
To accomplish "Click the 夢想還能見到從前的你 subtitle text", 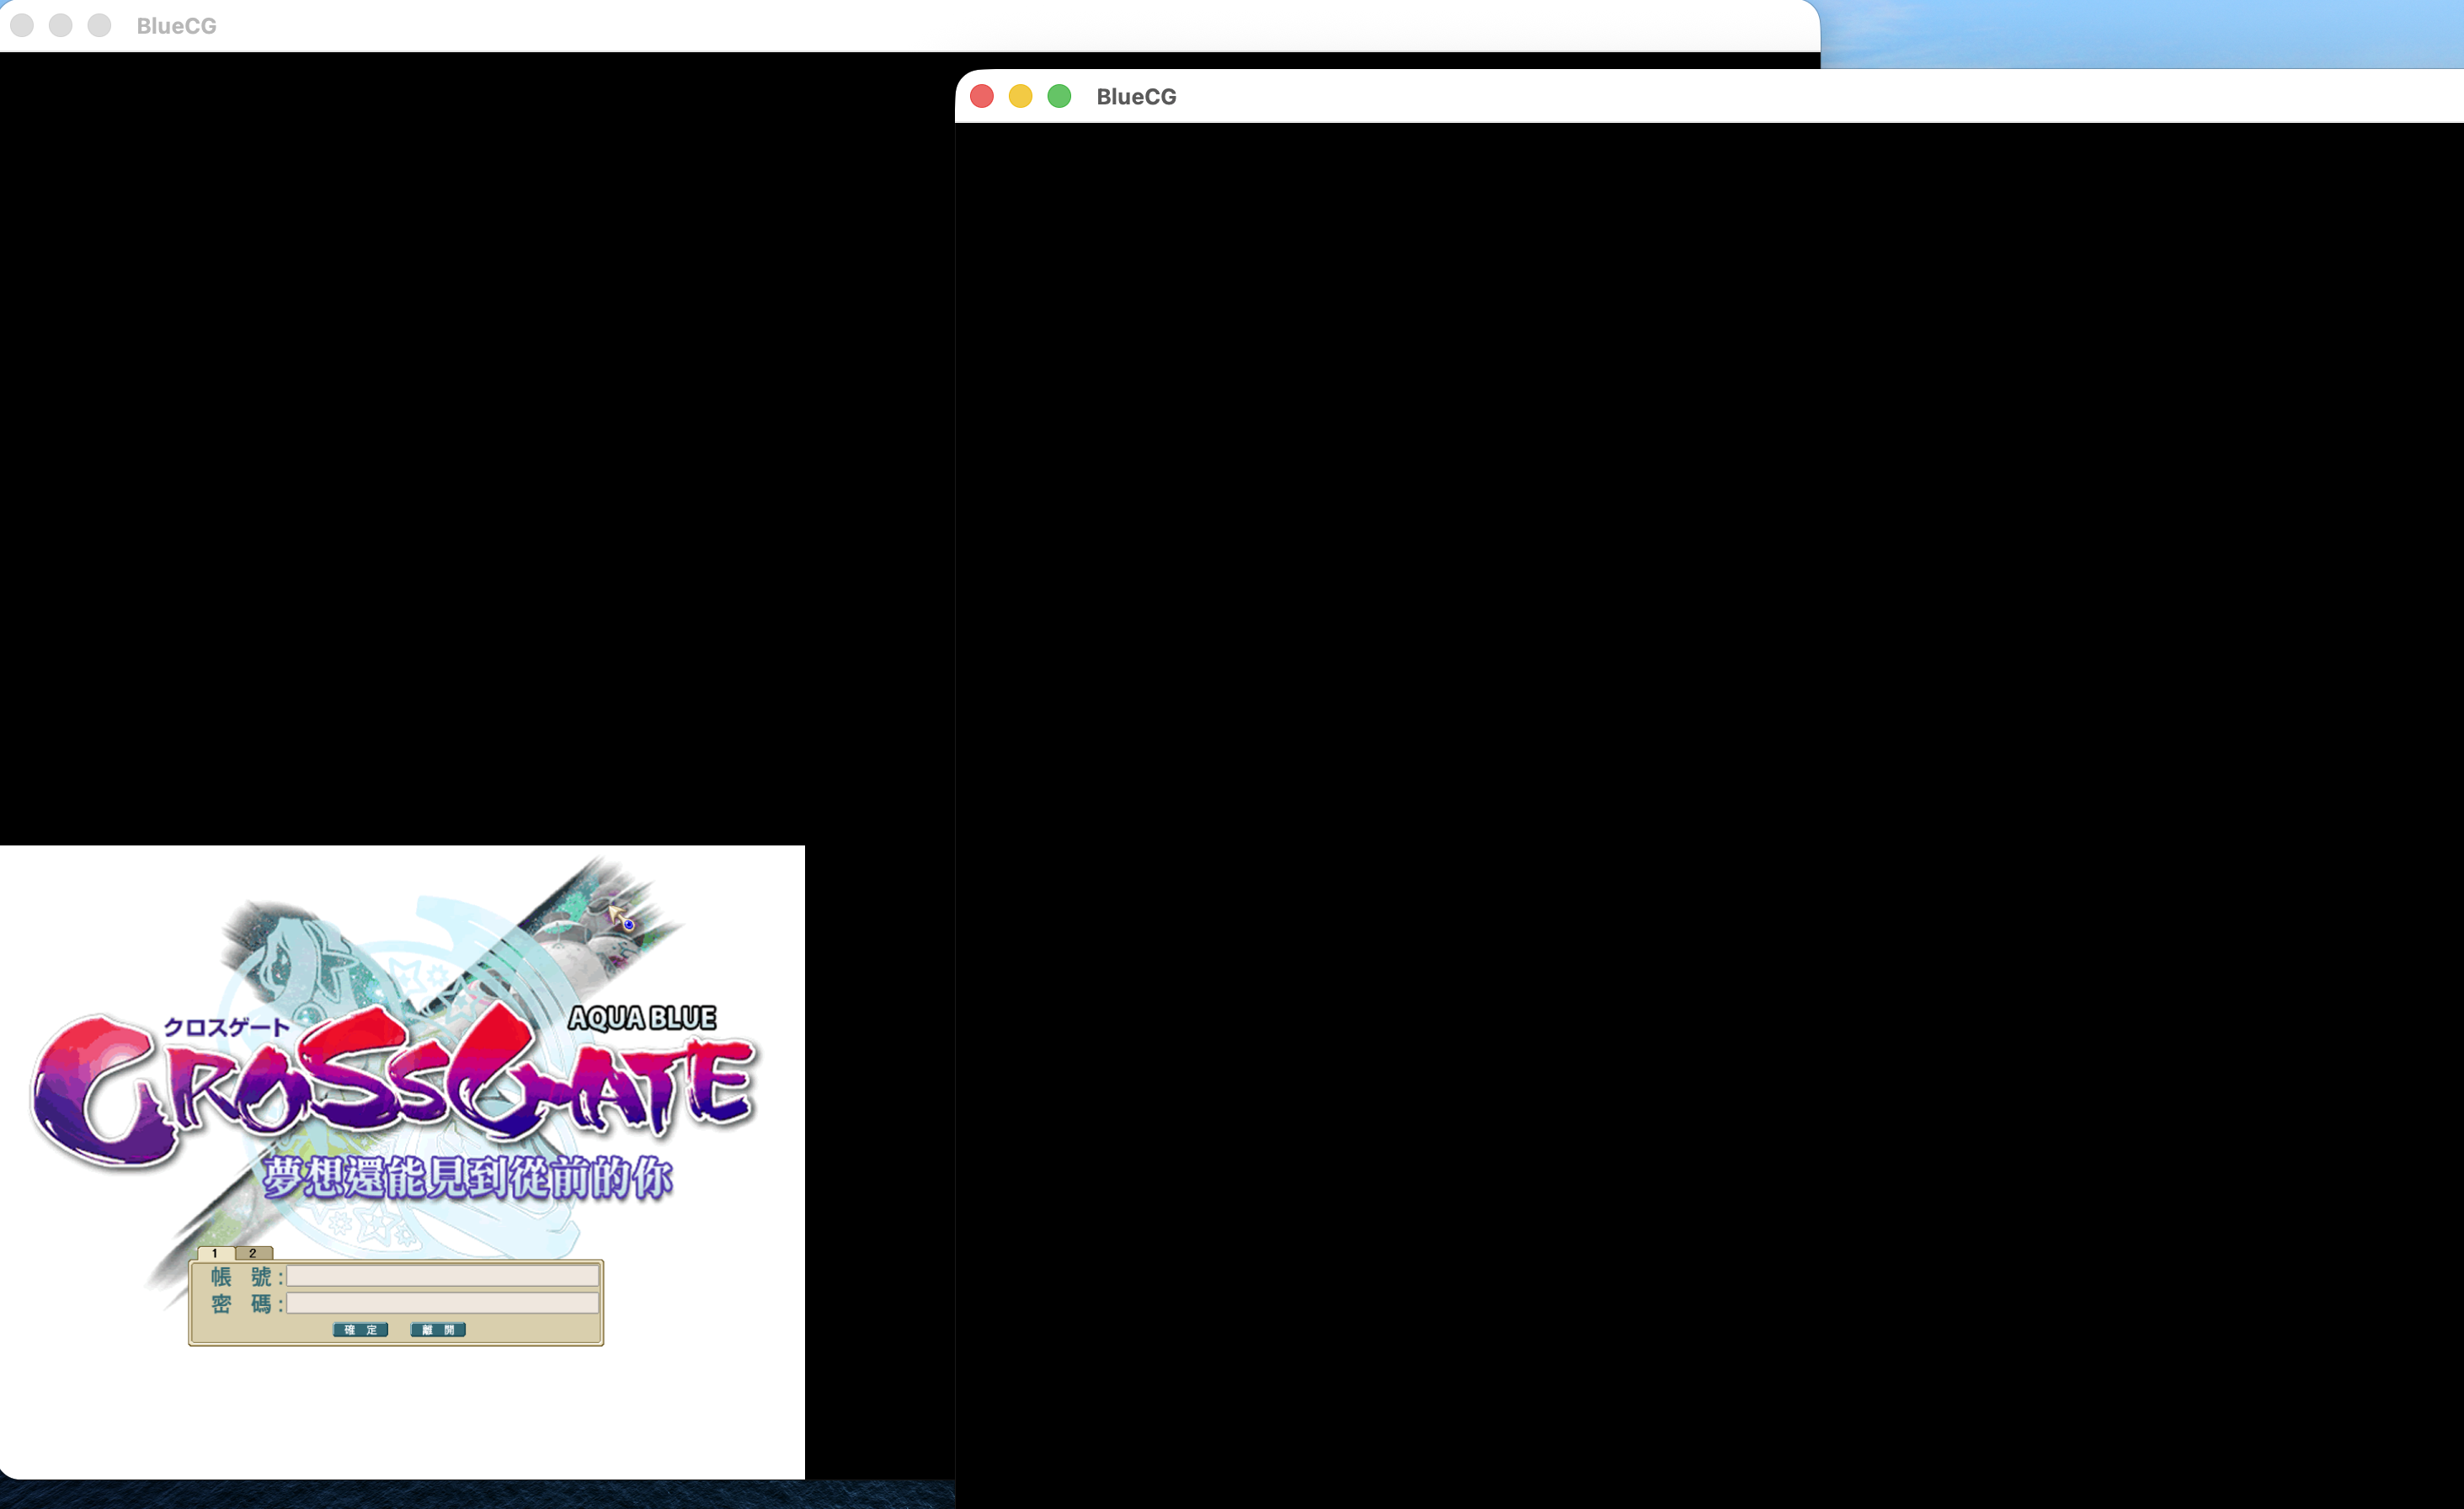I will coord(467,1178).
